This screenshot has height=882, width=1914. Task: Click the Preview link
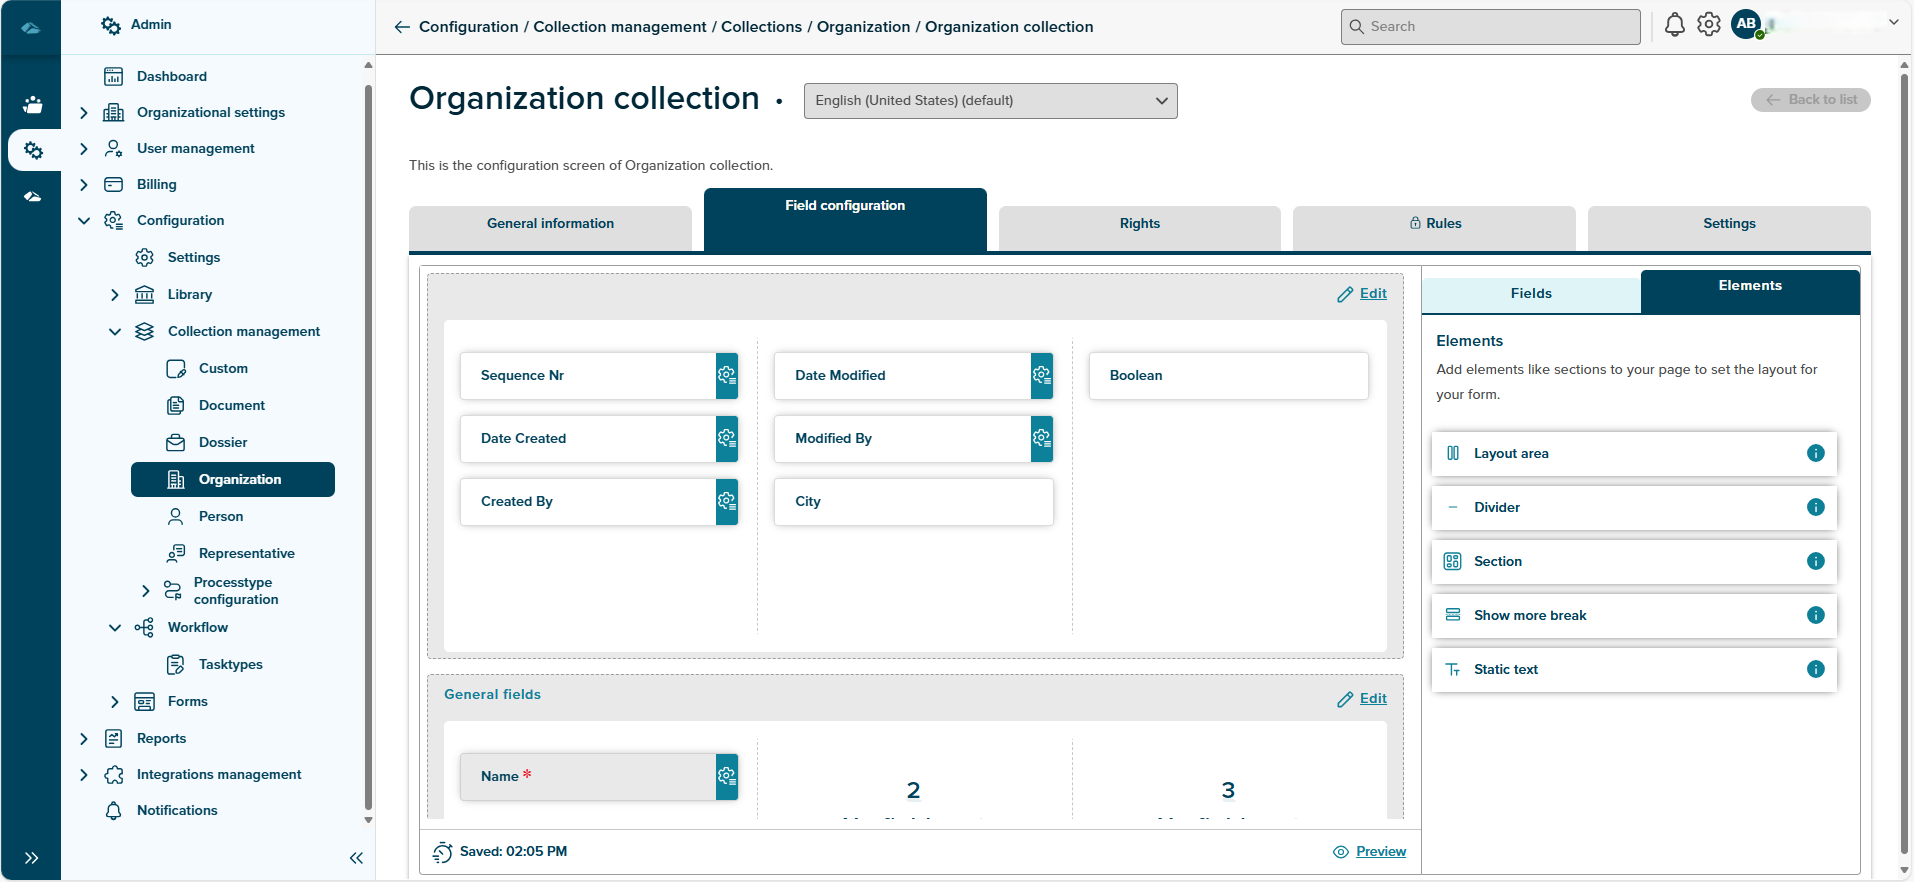1380,852
